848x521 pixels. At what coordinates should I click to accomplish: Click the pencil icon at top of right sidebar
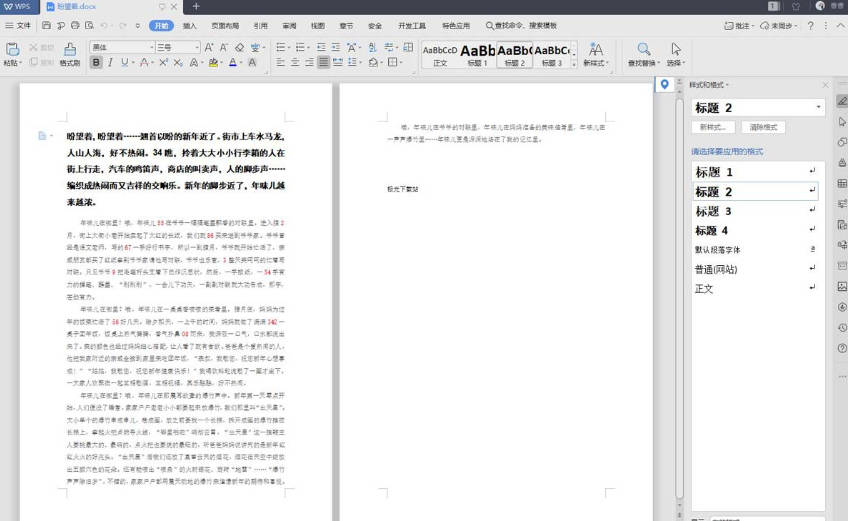click(x=842, y=101)
